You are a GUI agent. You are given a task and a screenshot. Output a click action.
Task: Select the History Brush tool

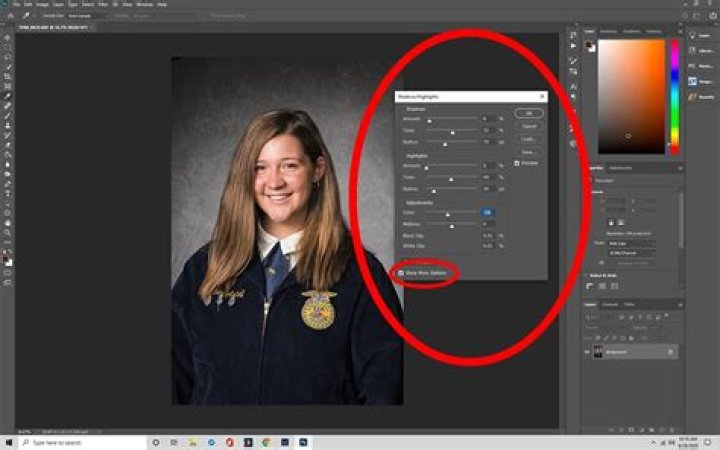tap(8, 135)
